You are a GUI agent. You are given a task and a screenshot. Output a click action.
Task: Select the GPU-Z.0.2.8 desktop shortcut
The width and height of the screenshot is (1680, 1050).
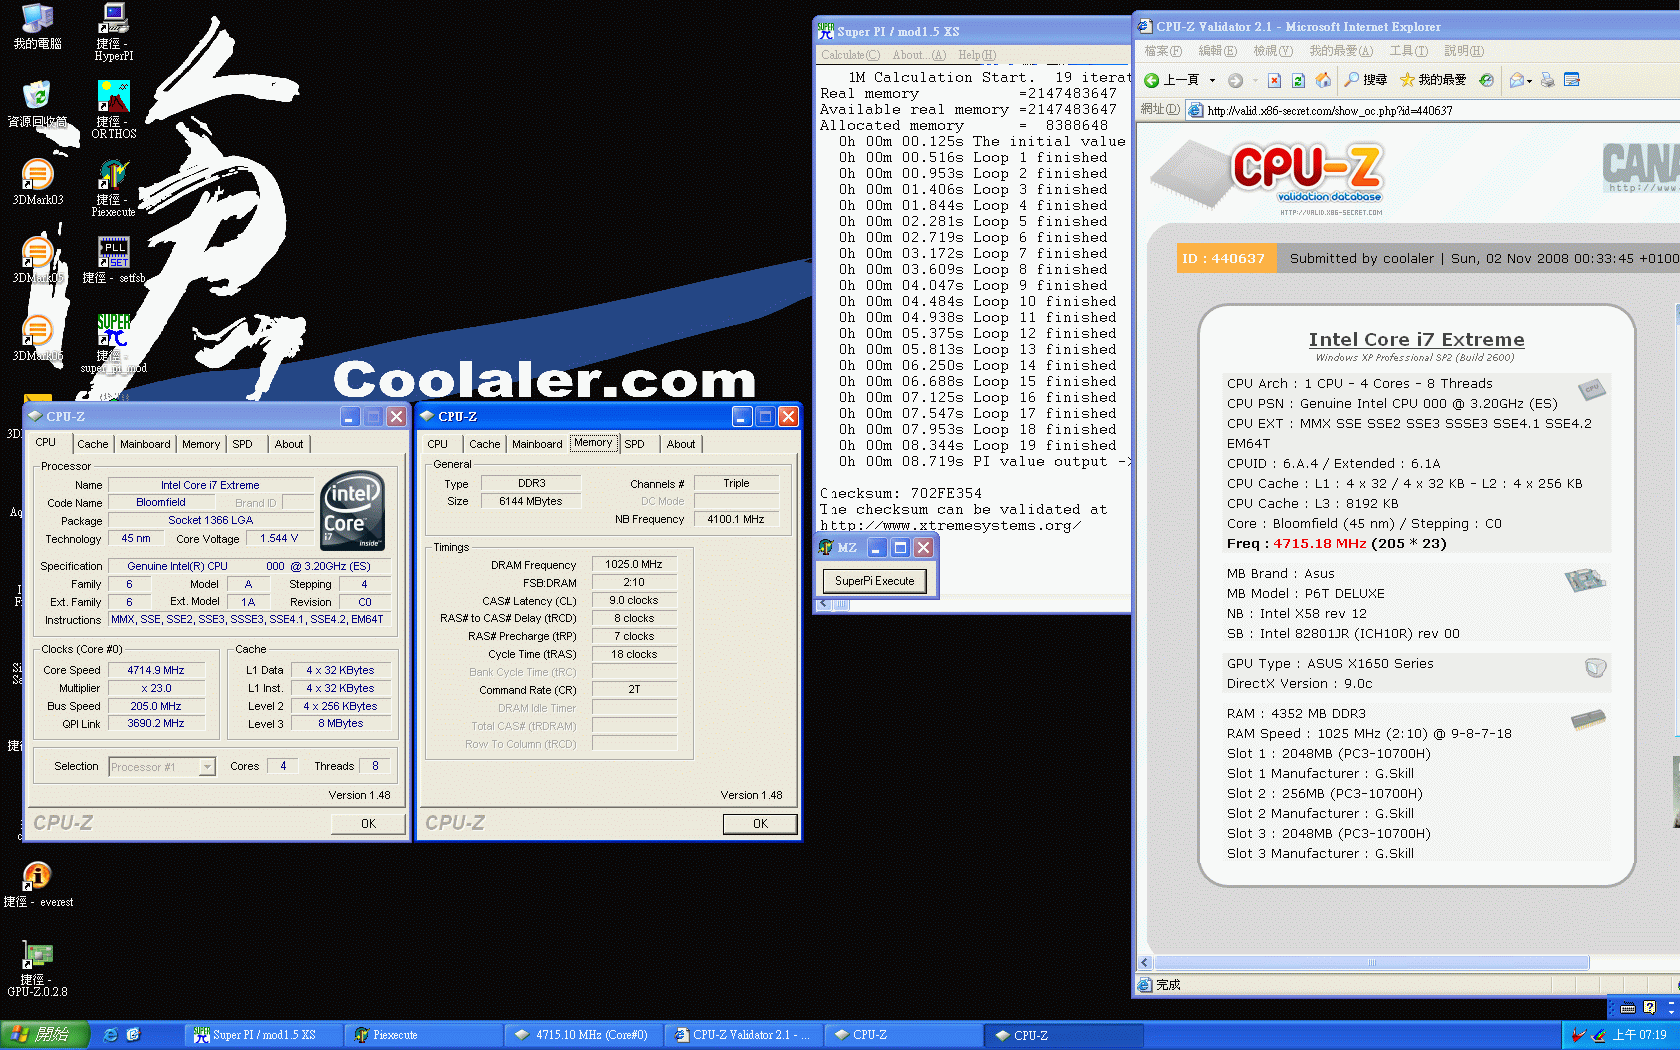[38, 968]
